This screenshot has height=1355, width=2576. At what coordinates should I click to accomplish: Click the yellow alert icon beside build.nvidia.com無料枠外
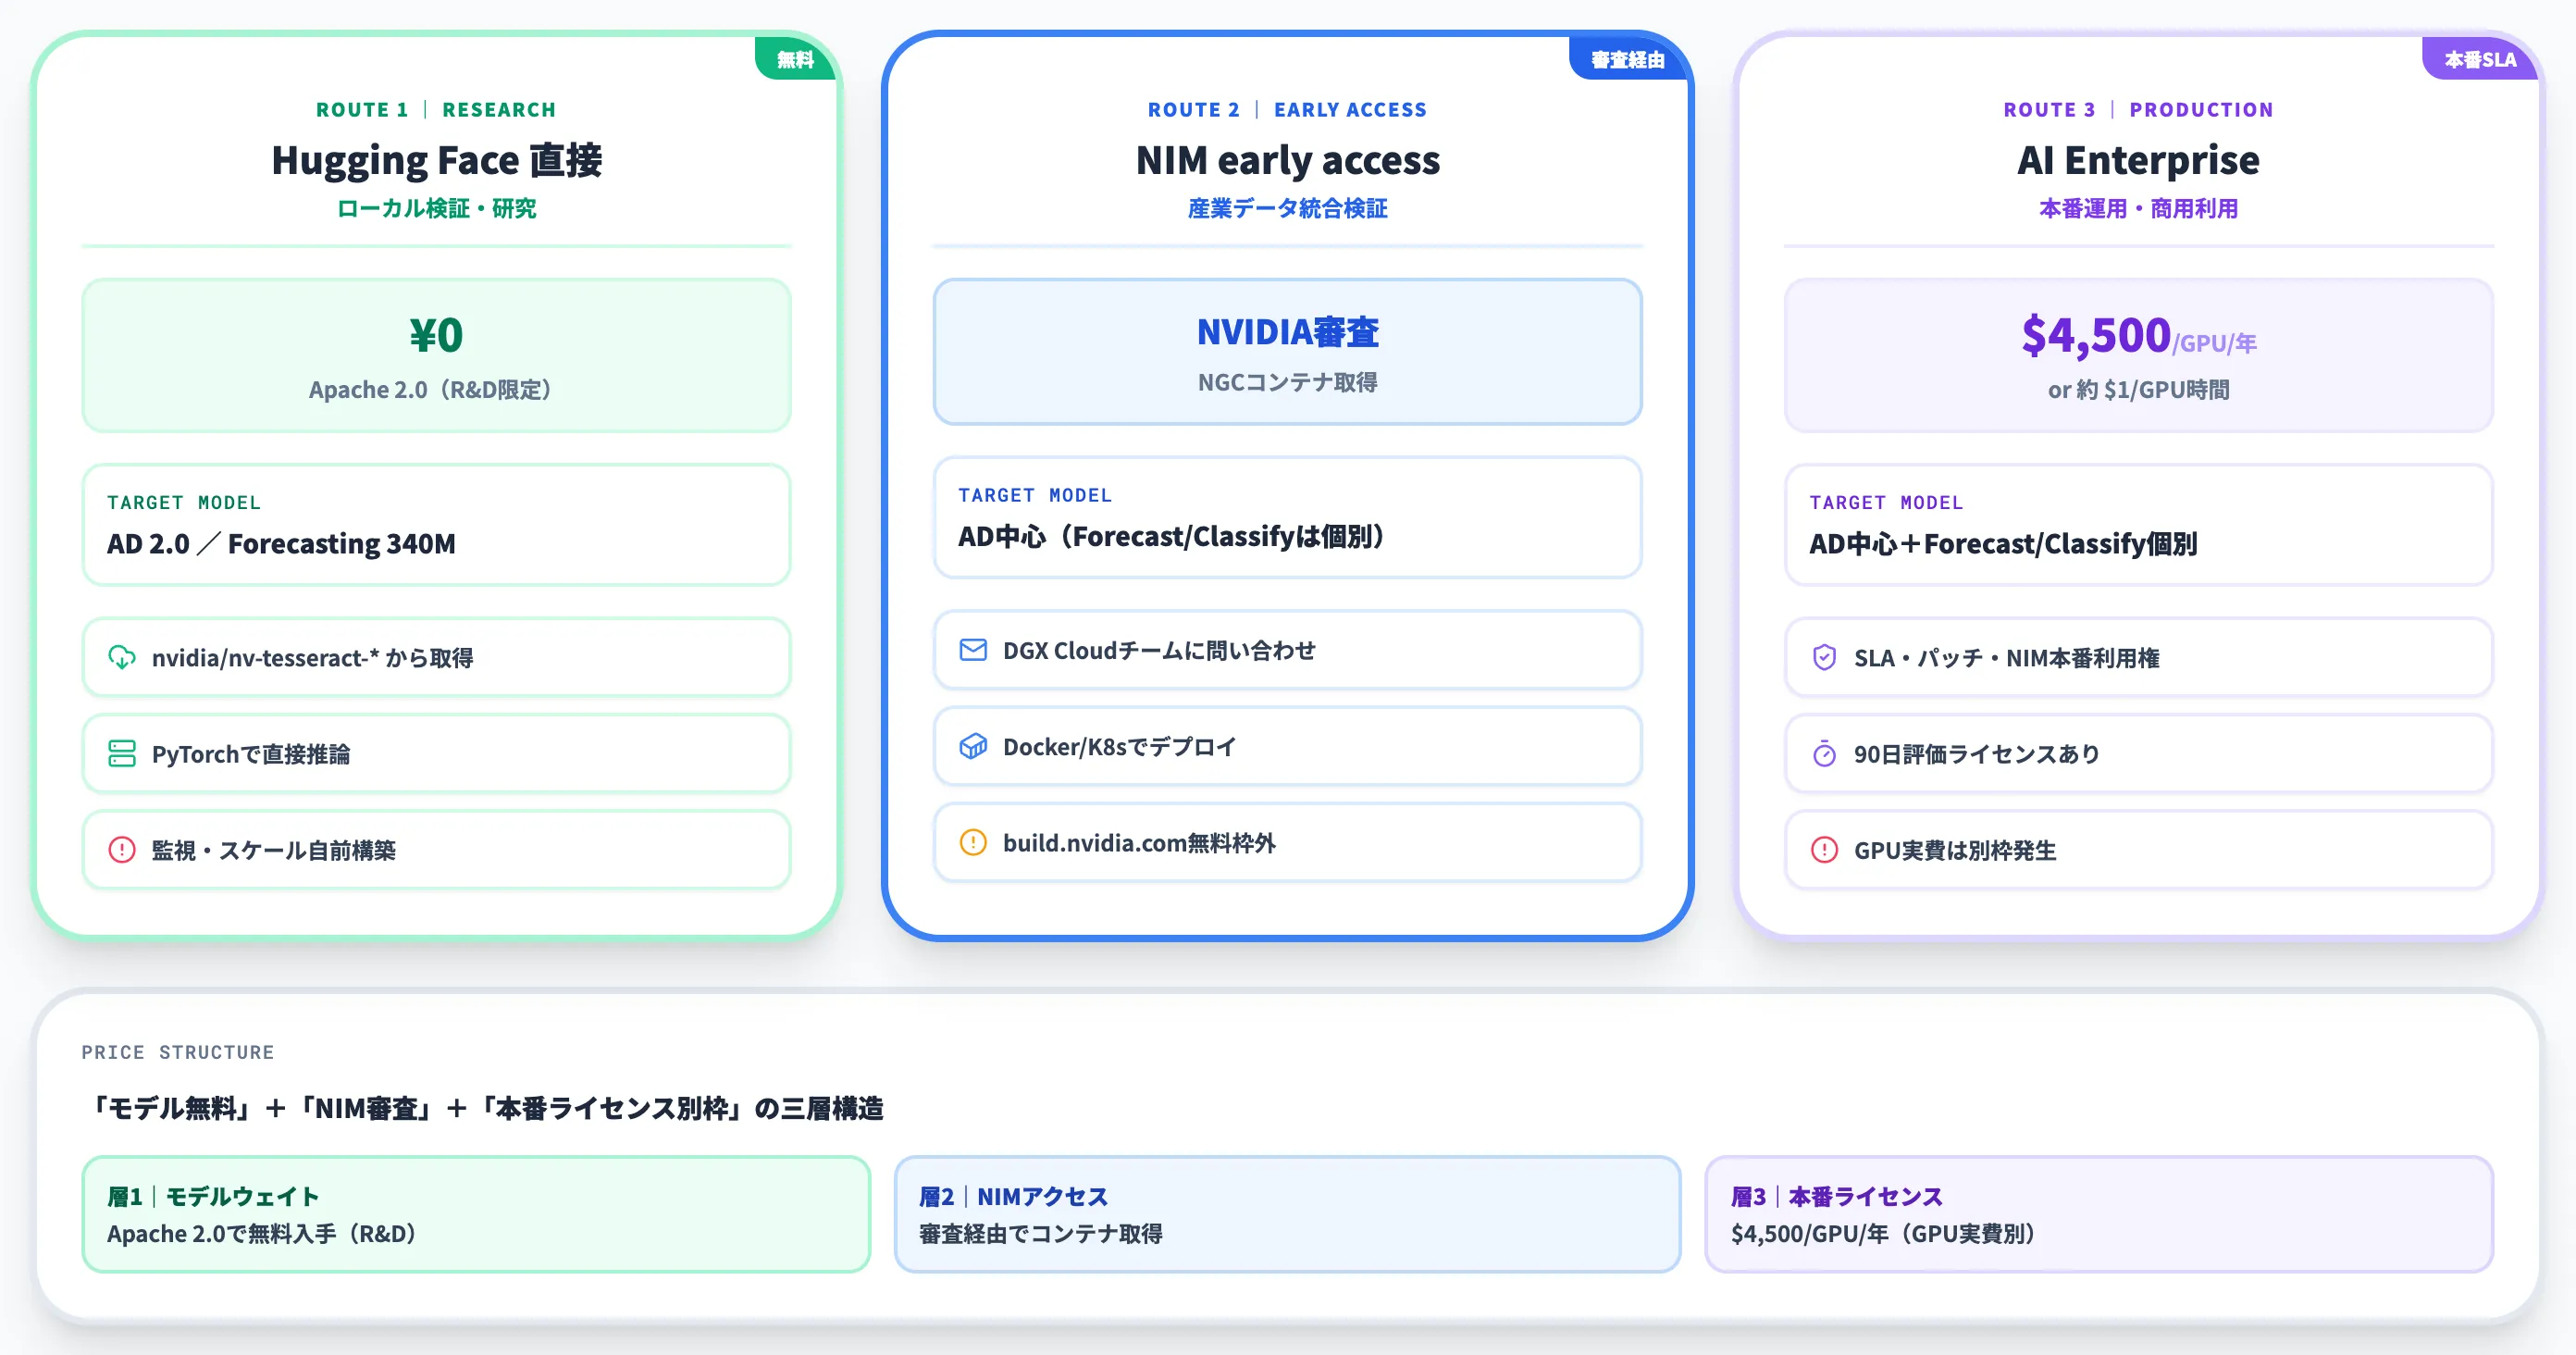pyautogui.click(x=973, y=842)
